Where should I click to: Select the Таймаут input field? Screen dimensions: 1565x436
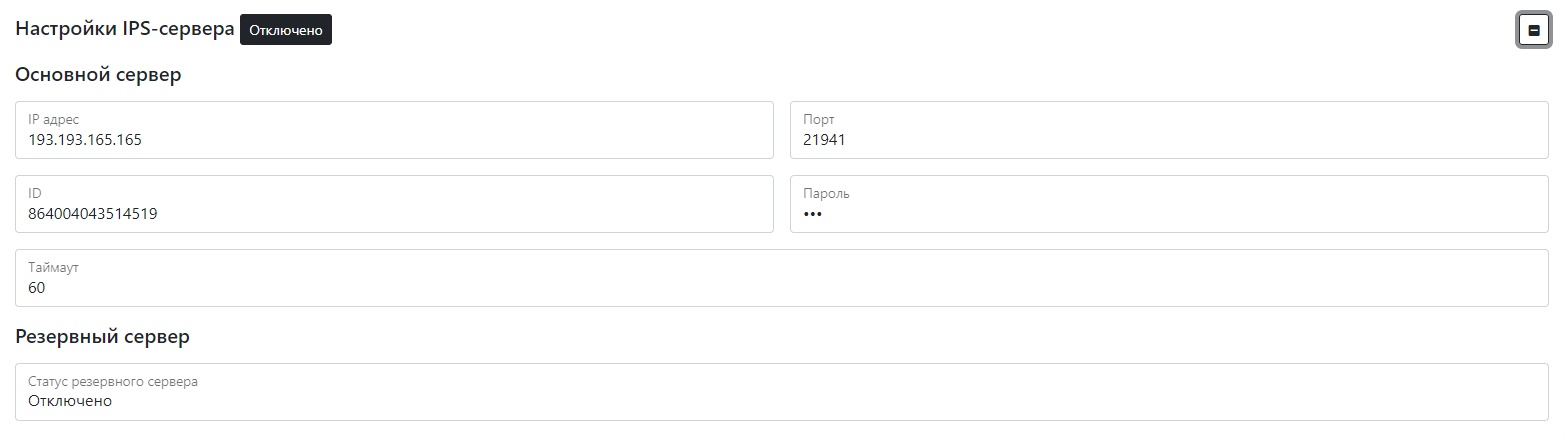coord(782,278)
